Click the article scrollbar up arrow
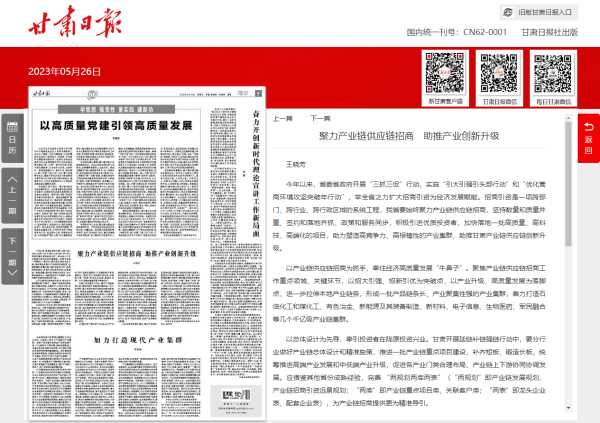 point(568,118)
